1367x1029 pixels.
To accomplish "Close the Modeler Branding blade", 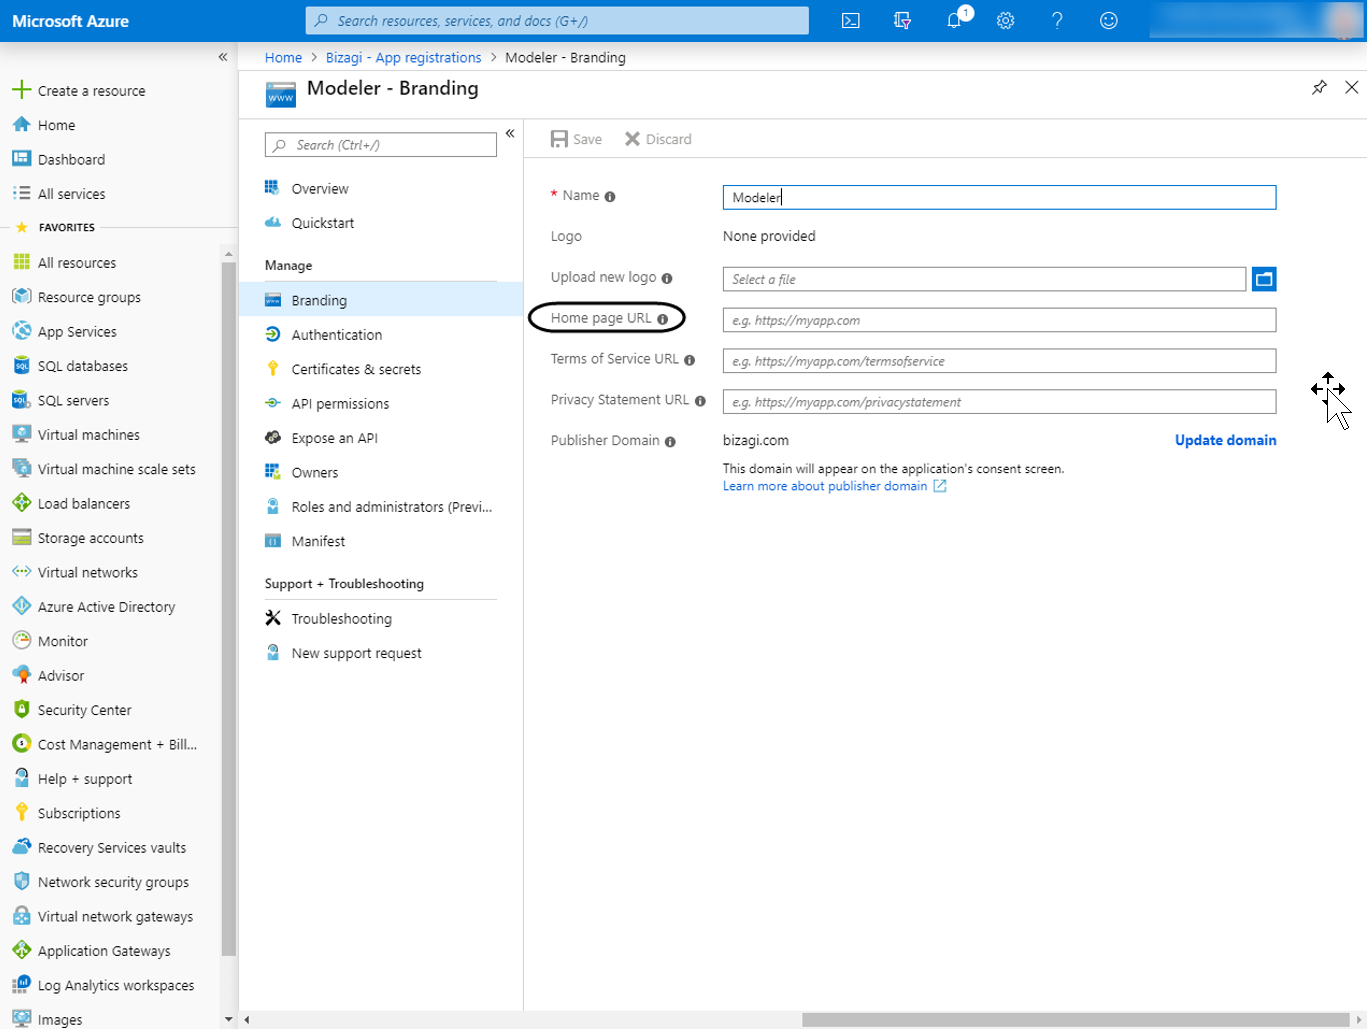I will [1352, 88].
